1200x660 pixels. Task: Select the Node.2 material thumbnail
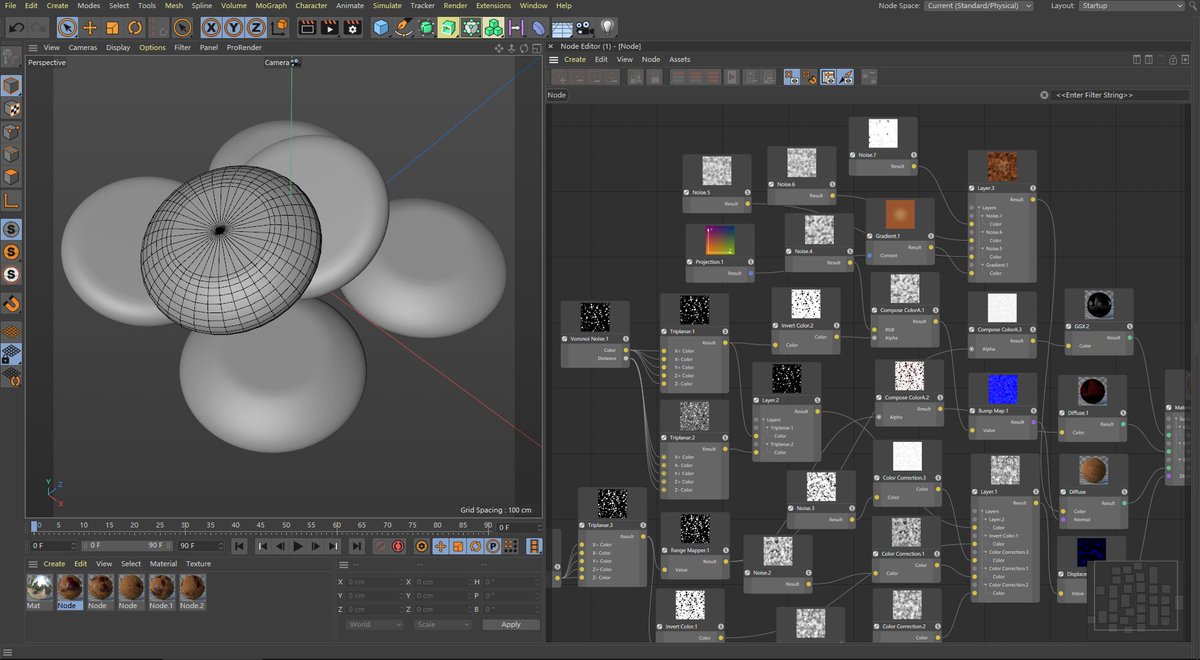click(192, 592)
